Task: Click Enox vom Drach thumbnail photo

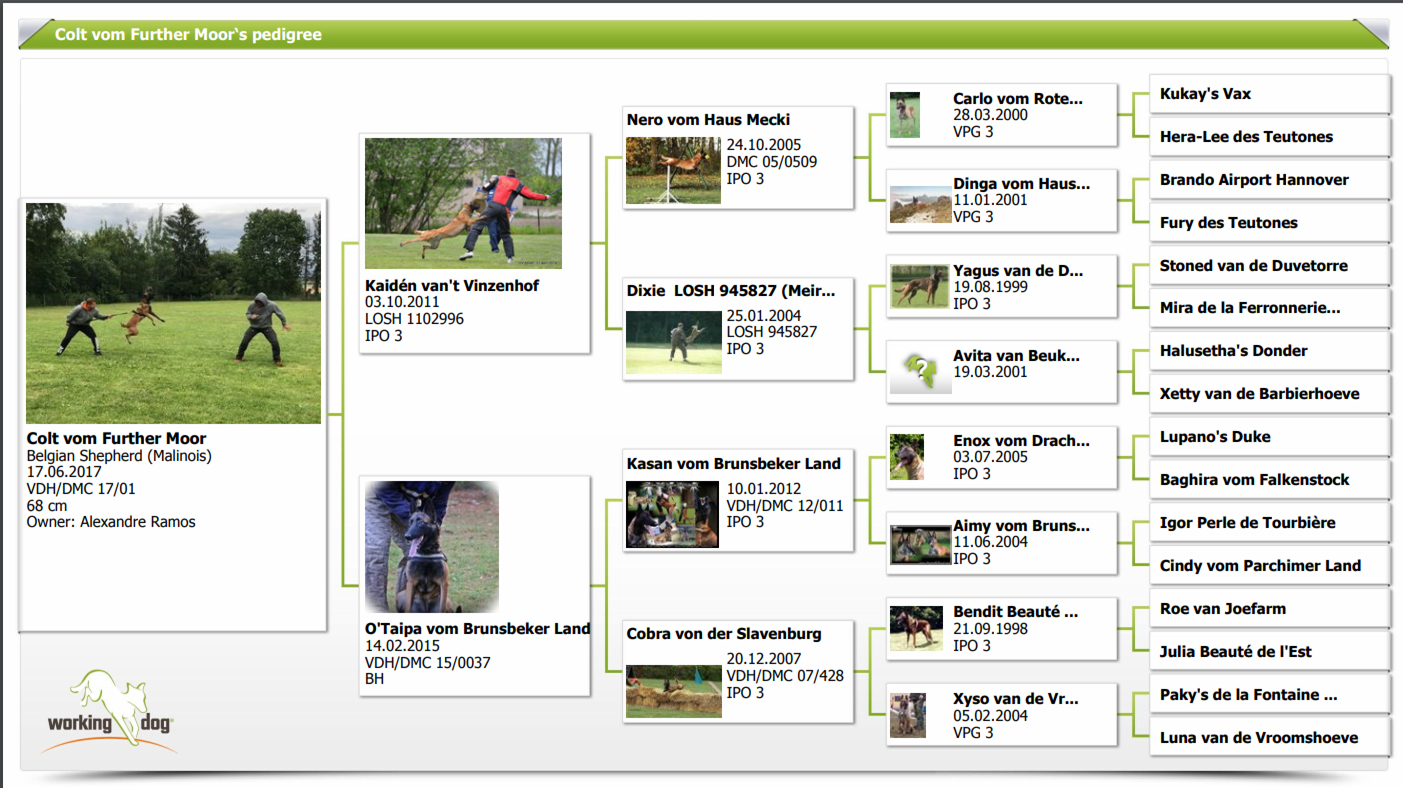Action: click(907, 457)
